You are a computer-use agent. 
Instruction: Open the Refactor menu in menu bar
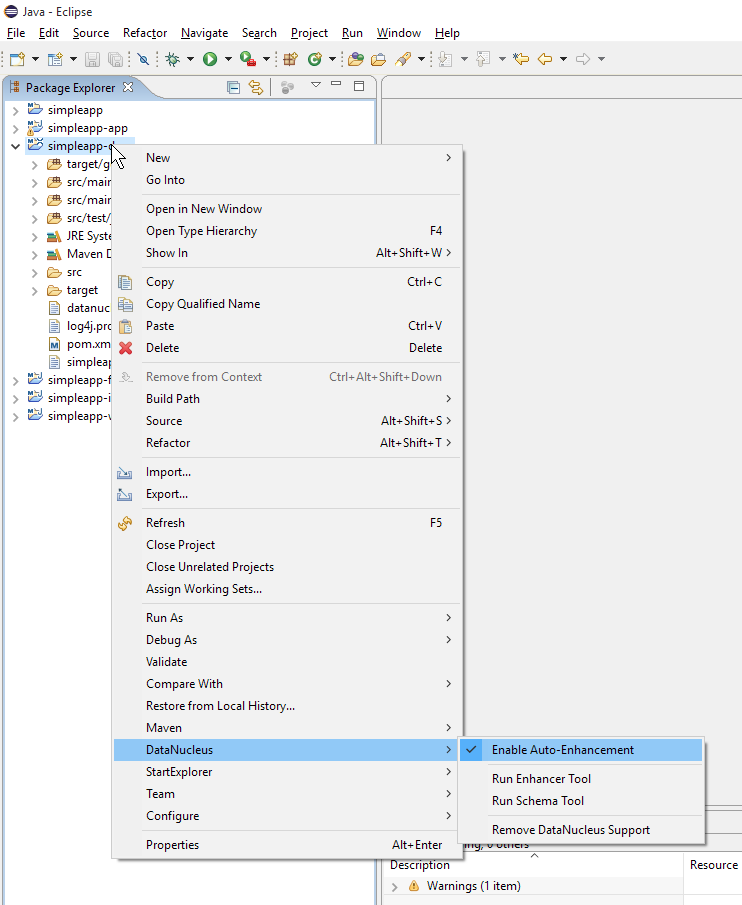pos(145,33)
